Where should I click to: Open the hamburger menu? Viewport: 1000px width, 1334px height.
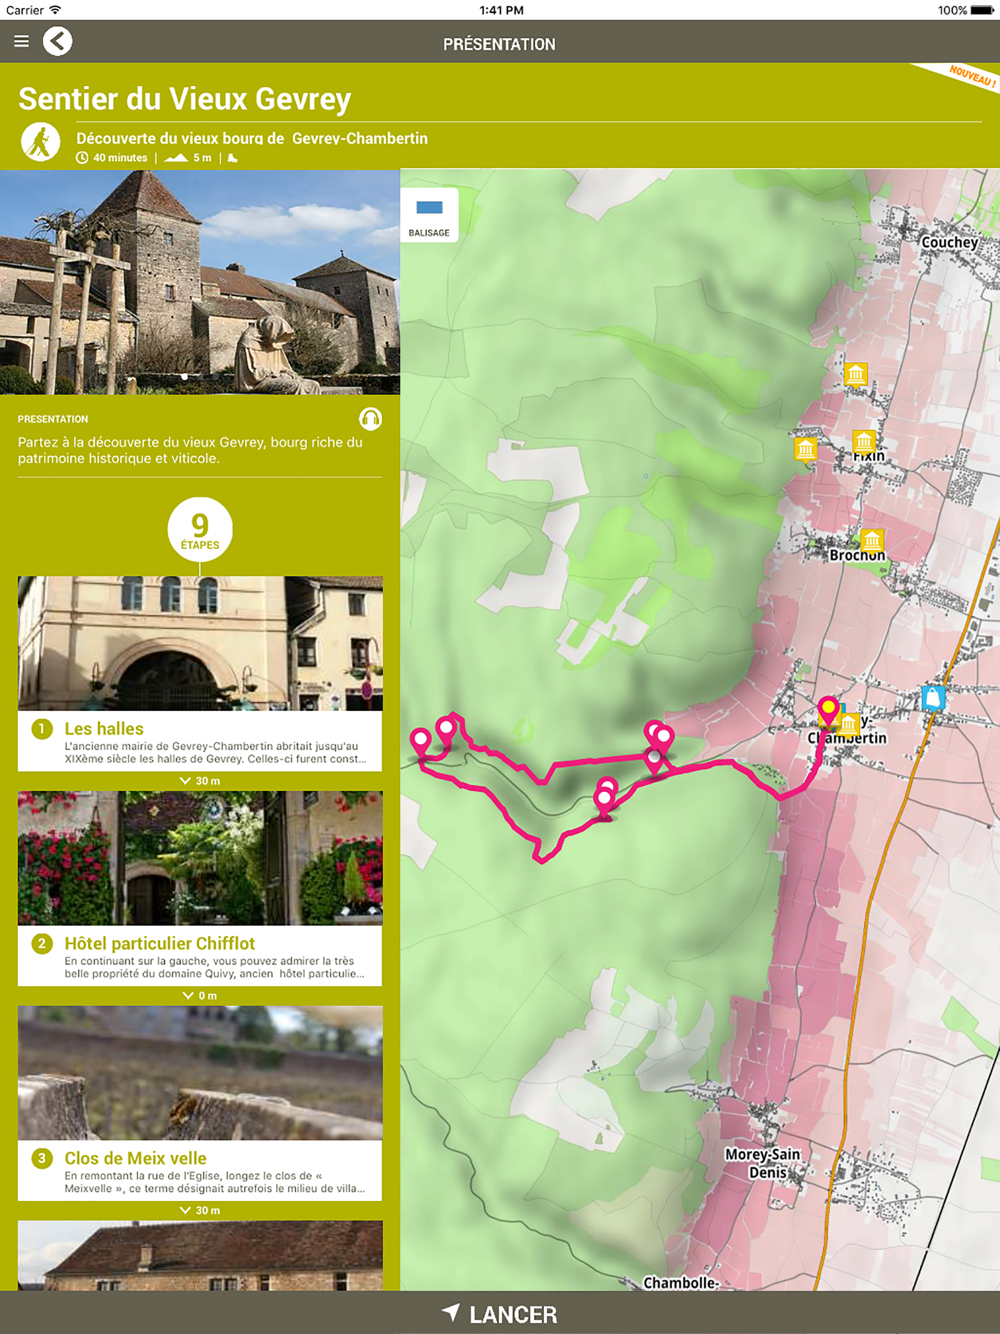coord(21,42)
